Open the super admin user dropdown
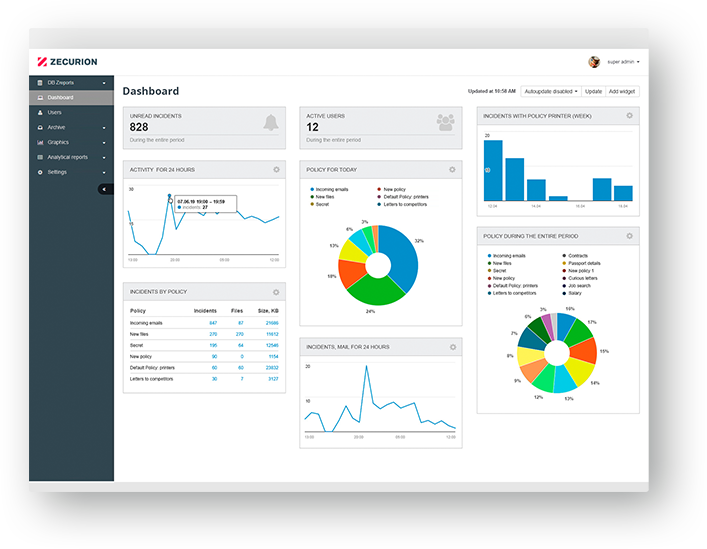This screenshot has height=549, width=707. (x=623, y=62)
